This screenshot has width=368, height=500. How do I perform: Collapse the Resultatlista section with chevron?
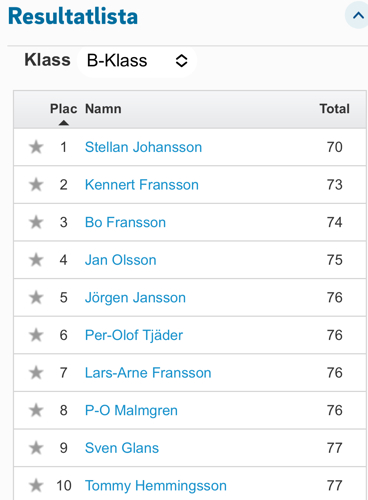tap(358, 15)
